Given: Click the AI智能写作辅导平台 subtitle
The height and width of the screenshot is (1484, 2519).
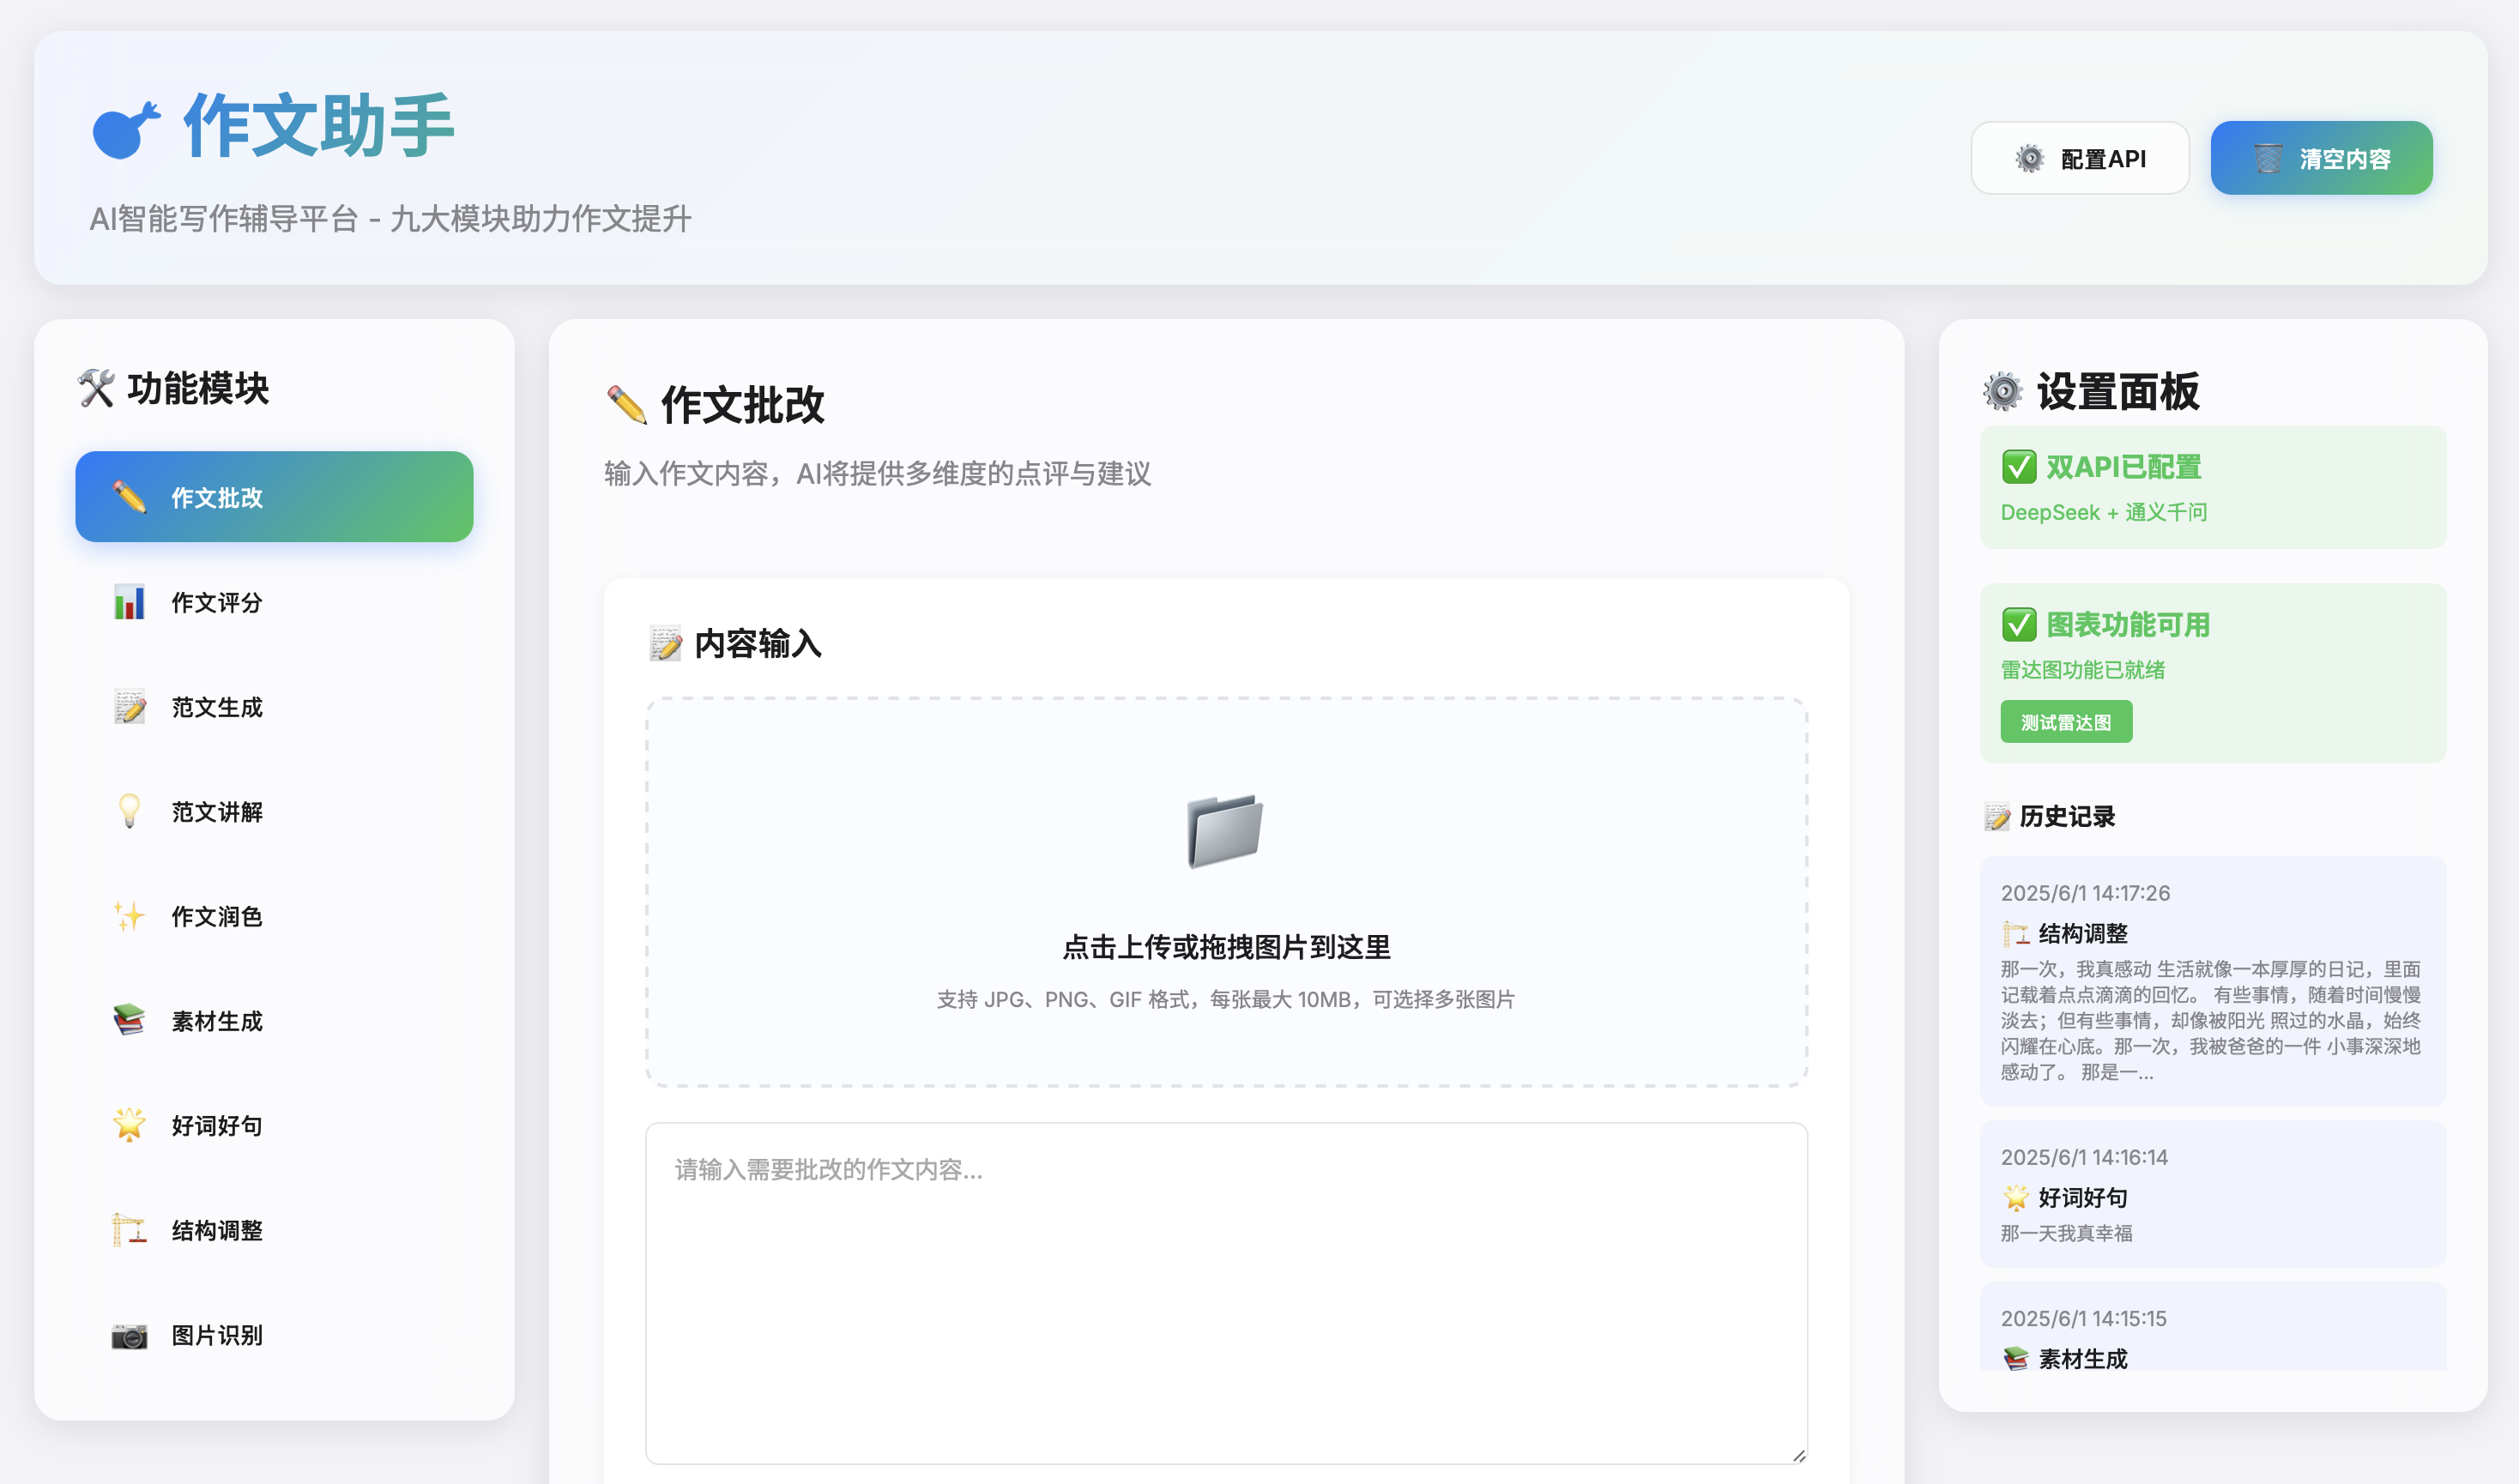Looking at the screenshot, I should (x=390, y=218).
